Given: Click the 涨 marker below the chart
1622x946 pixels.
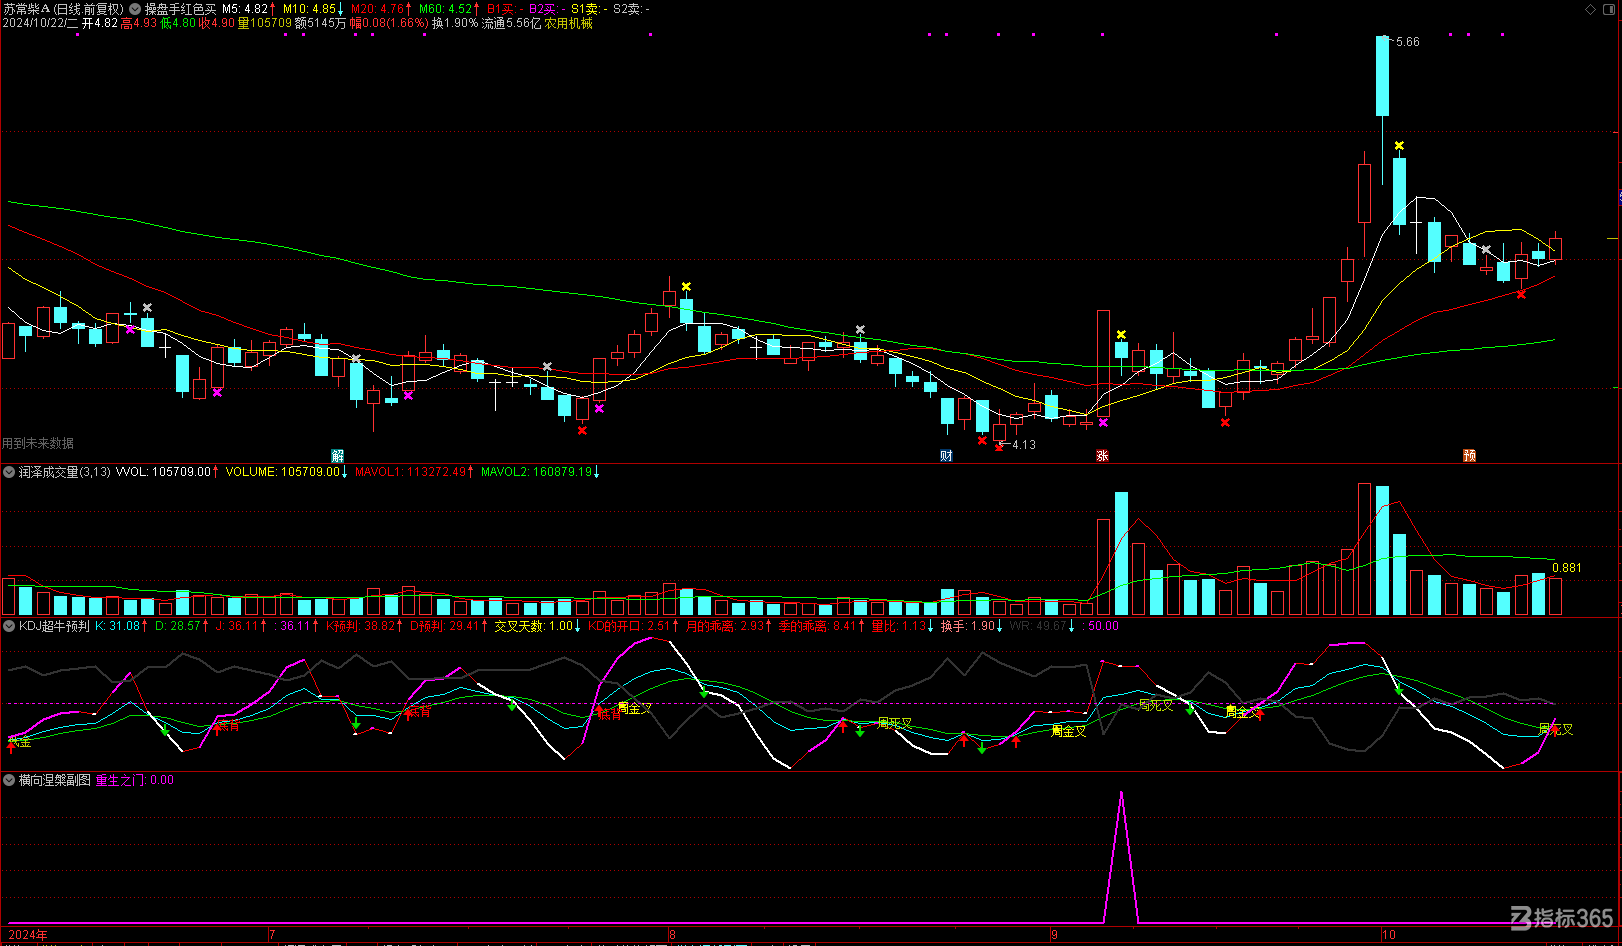Looking at the screenshot, I should (x=1102, y=456).
